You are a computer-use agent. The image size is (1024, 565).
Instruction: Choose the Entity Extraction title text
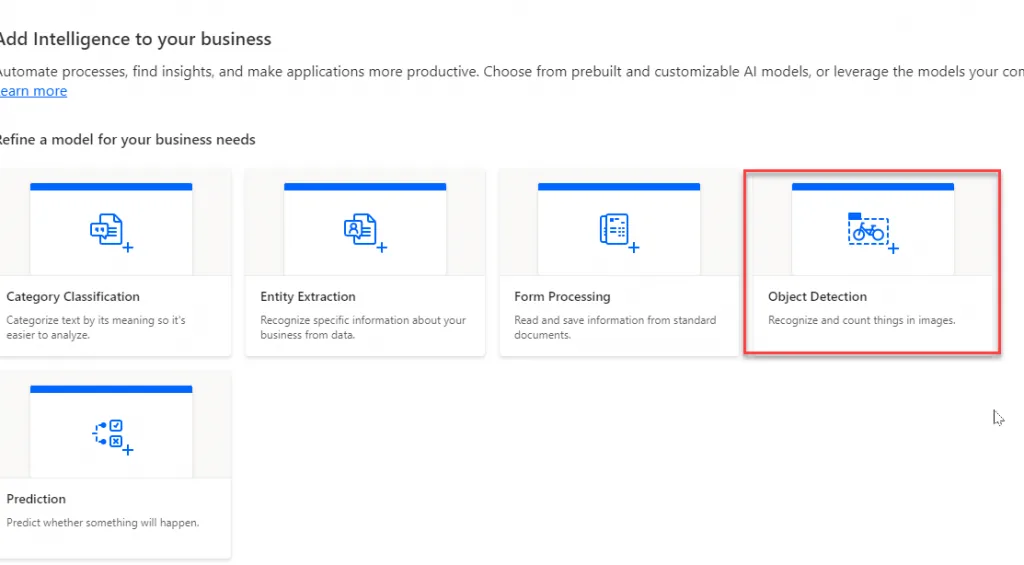[307, 297]
